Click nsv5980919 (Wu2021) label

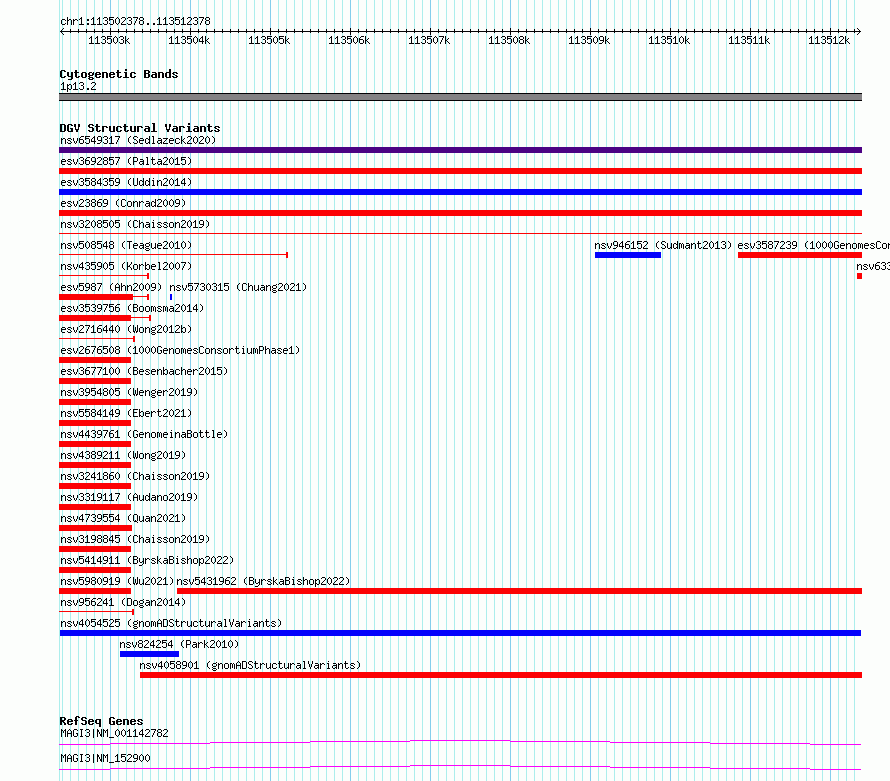(x=117, y=581)
